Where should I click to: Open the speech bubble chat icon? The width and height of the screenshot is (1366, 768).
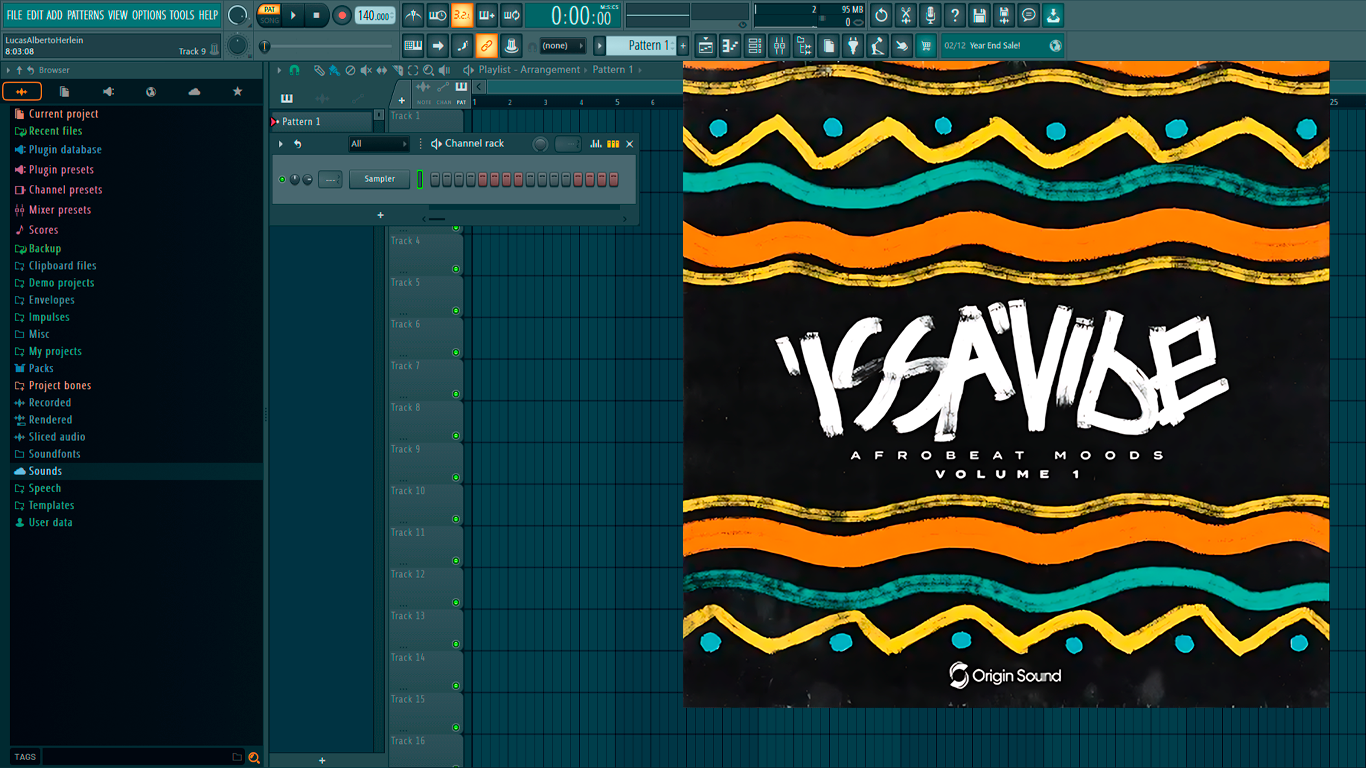click(1029, 15)
